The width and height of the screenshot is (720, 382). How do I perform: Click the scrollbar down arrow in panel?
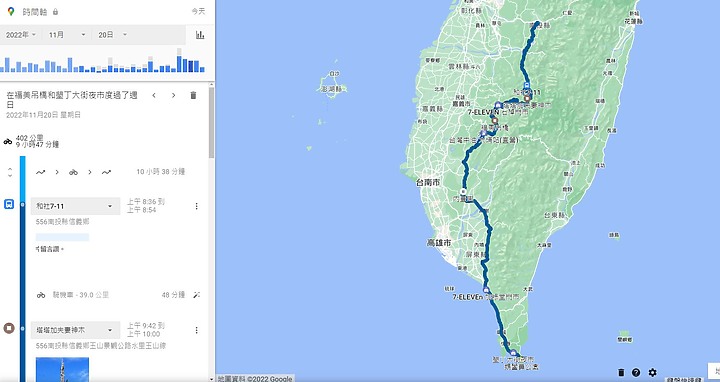(x=212, y=379)
